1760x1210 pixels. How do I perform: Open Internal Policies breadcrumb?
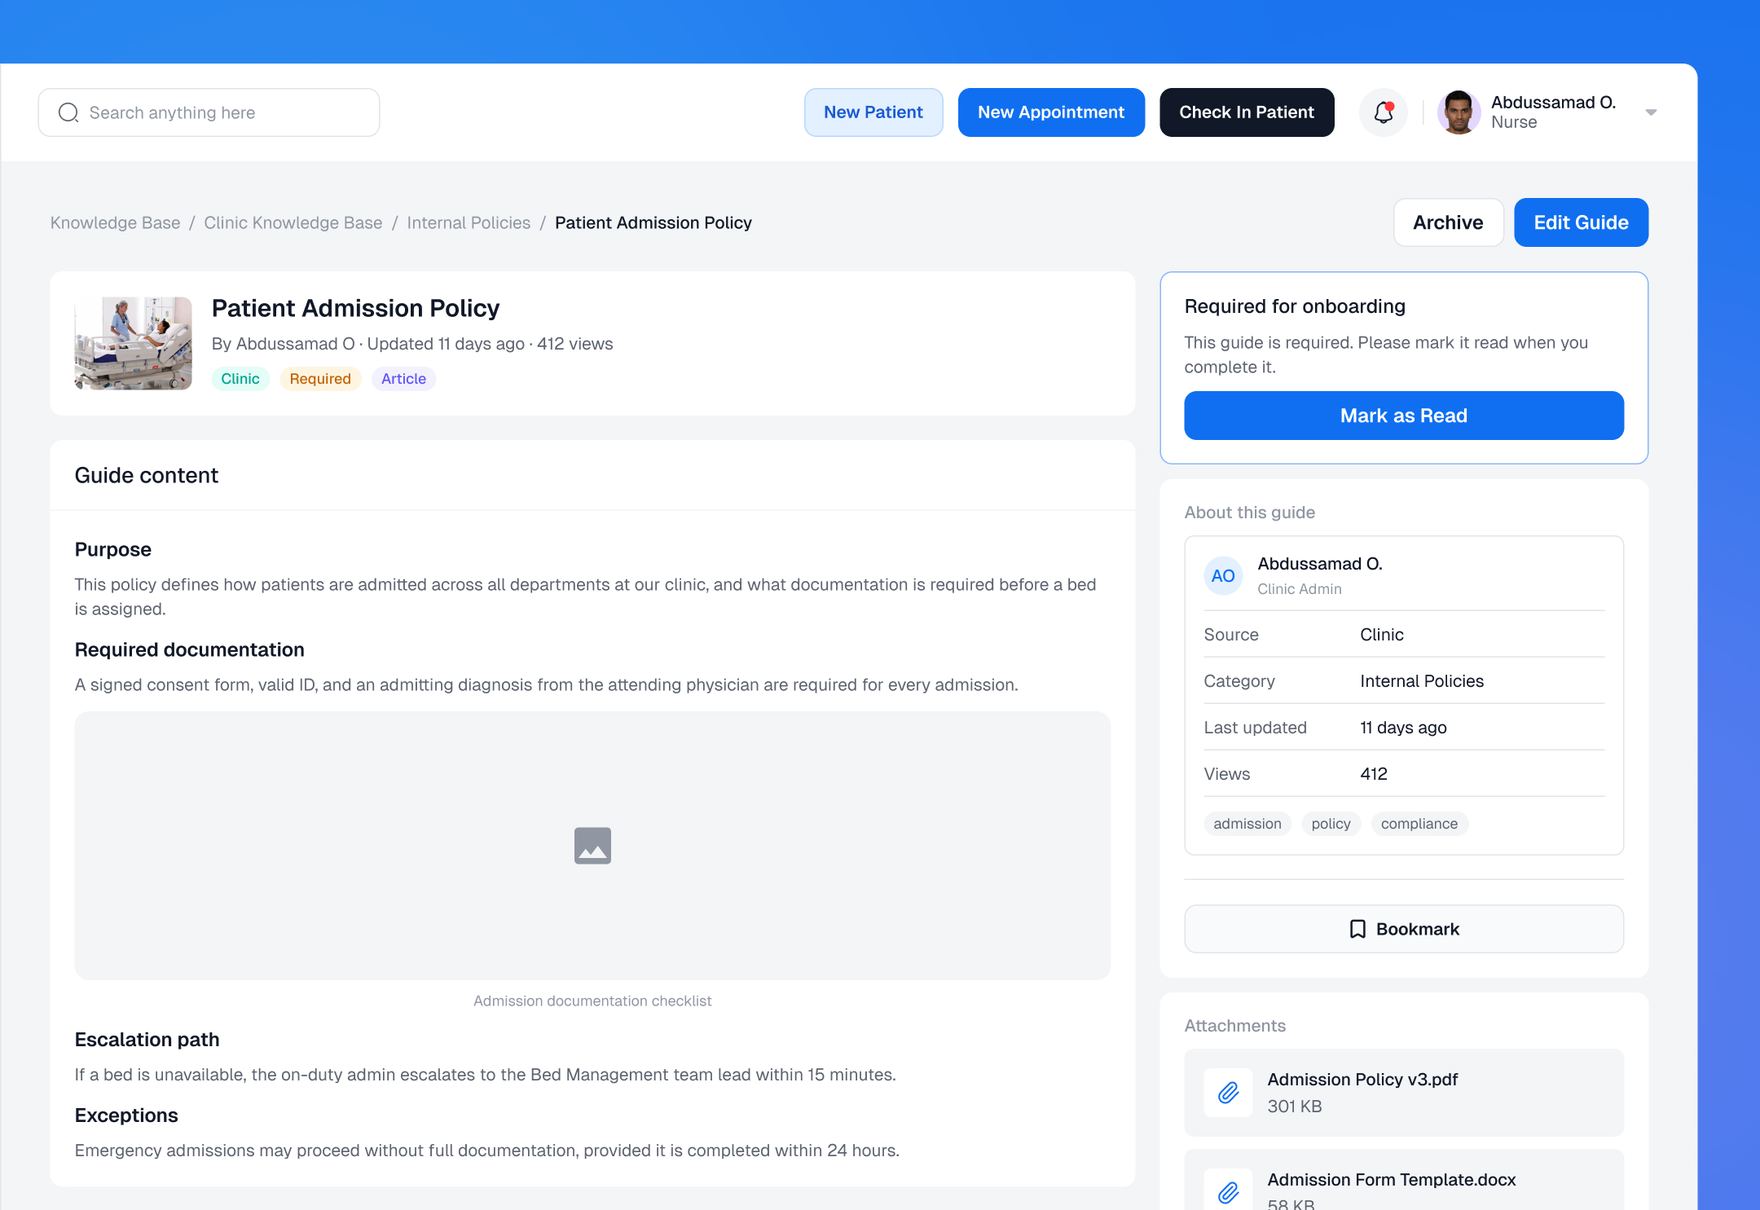coord(469,223)
